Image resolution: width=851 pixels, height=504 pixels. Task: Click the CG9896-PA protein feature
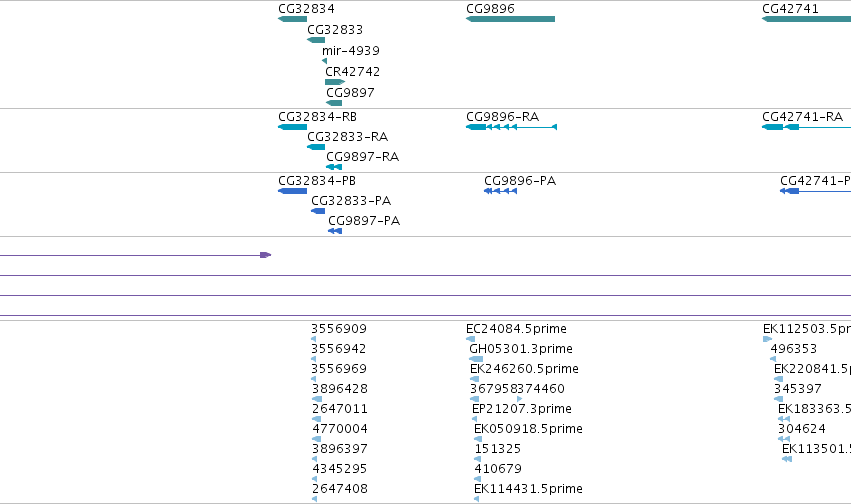click(500, 191)
